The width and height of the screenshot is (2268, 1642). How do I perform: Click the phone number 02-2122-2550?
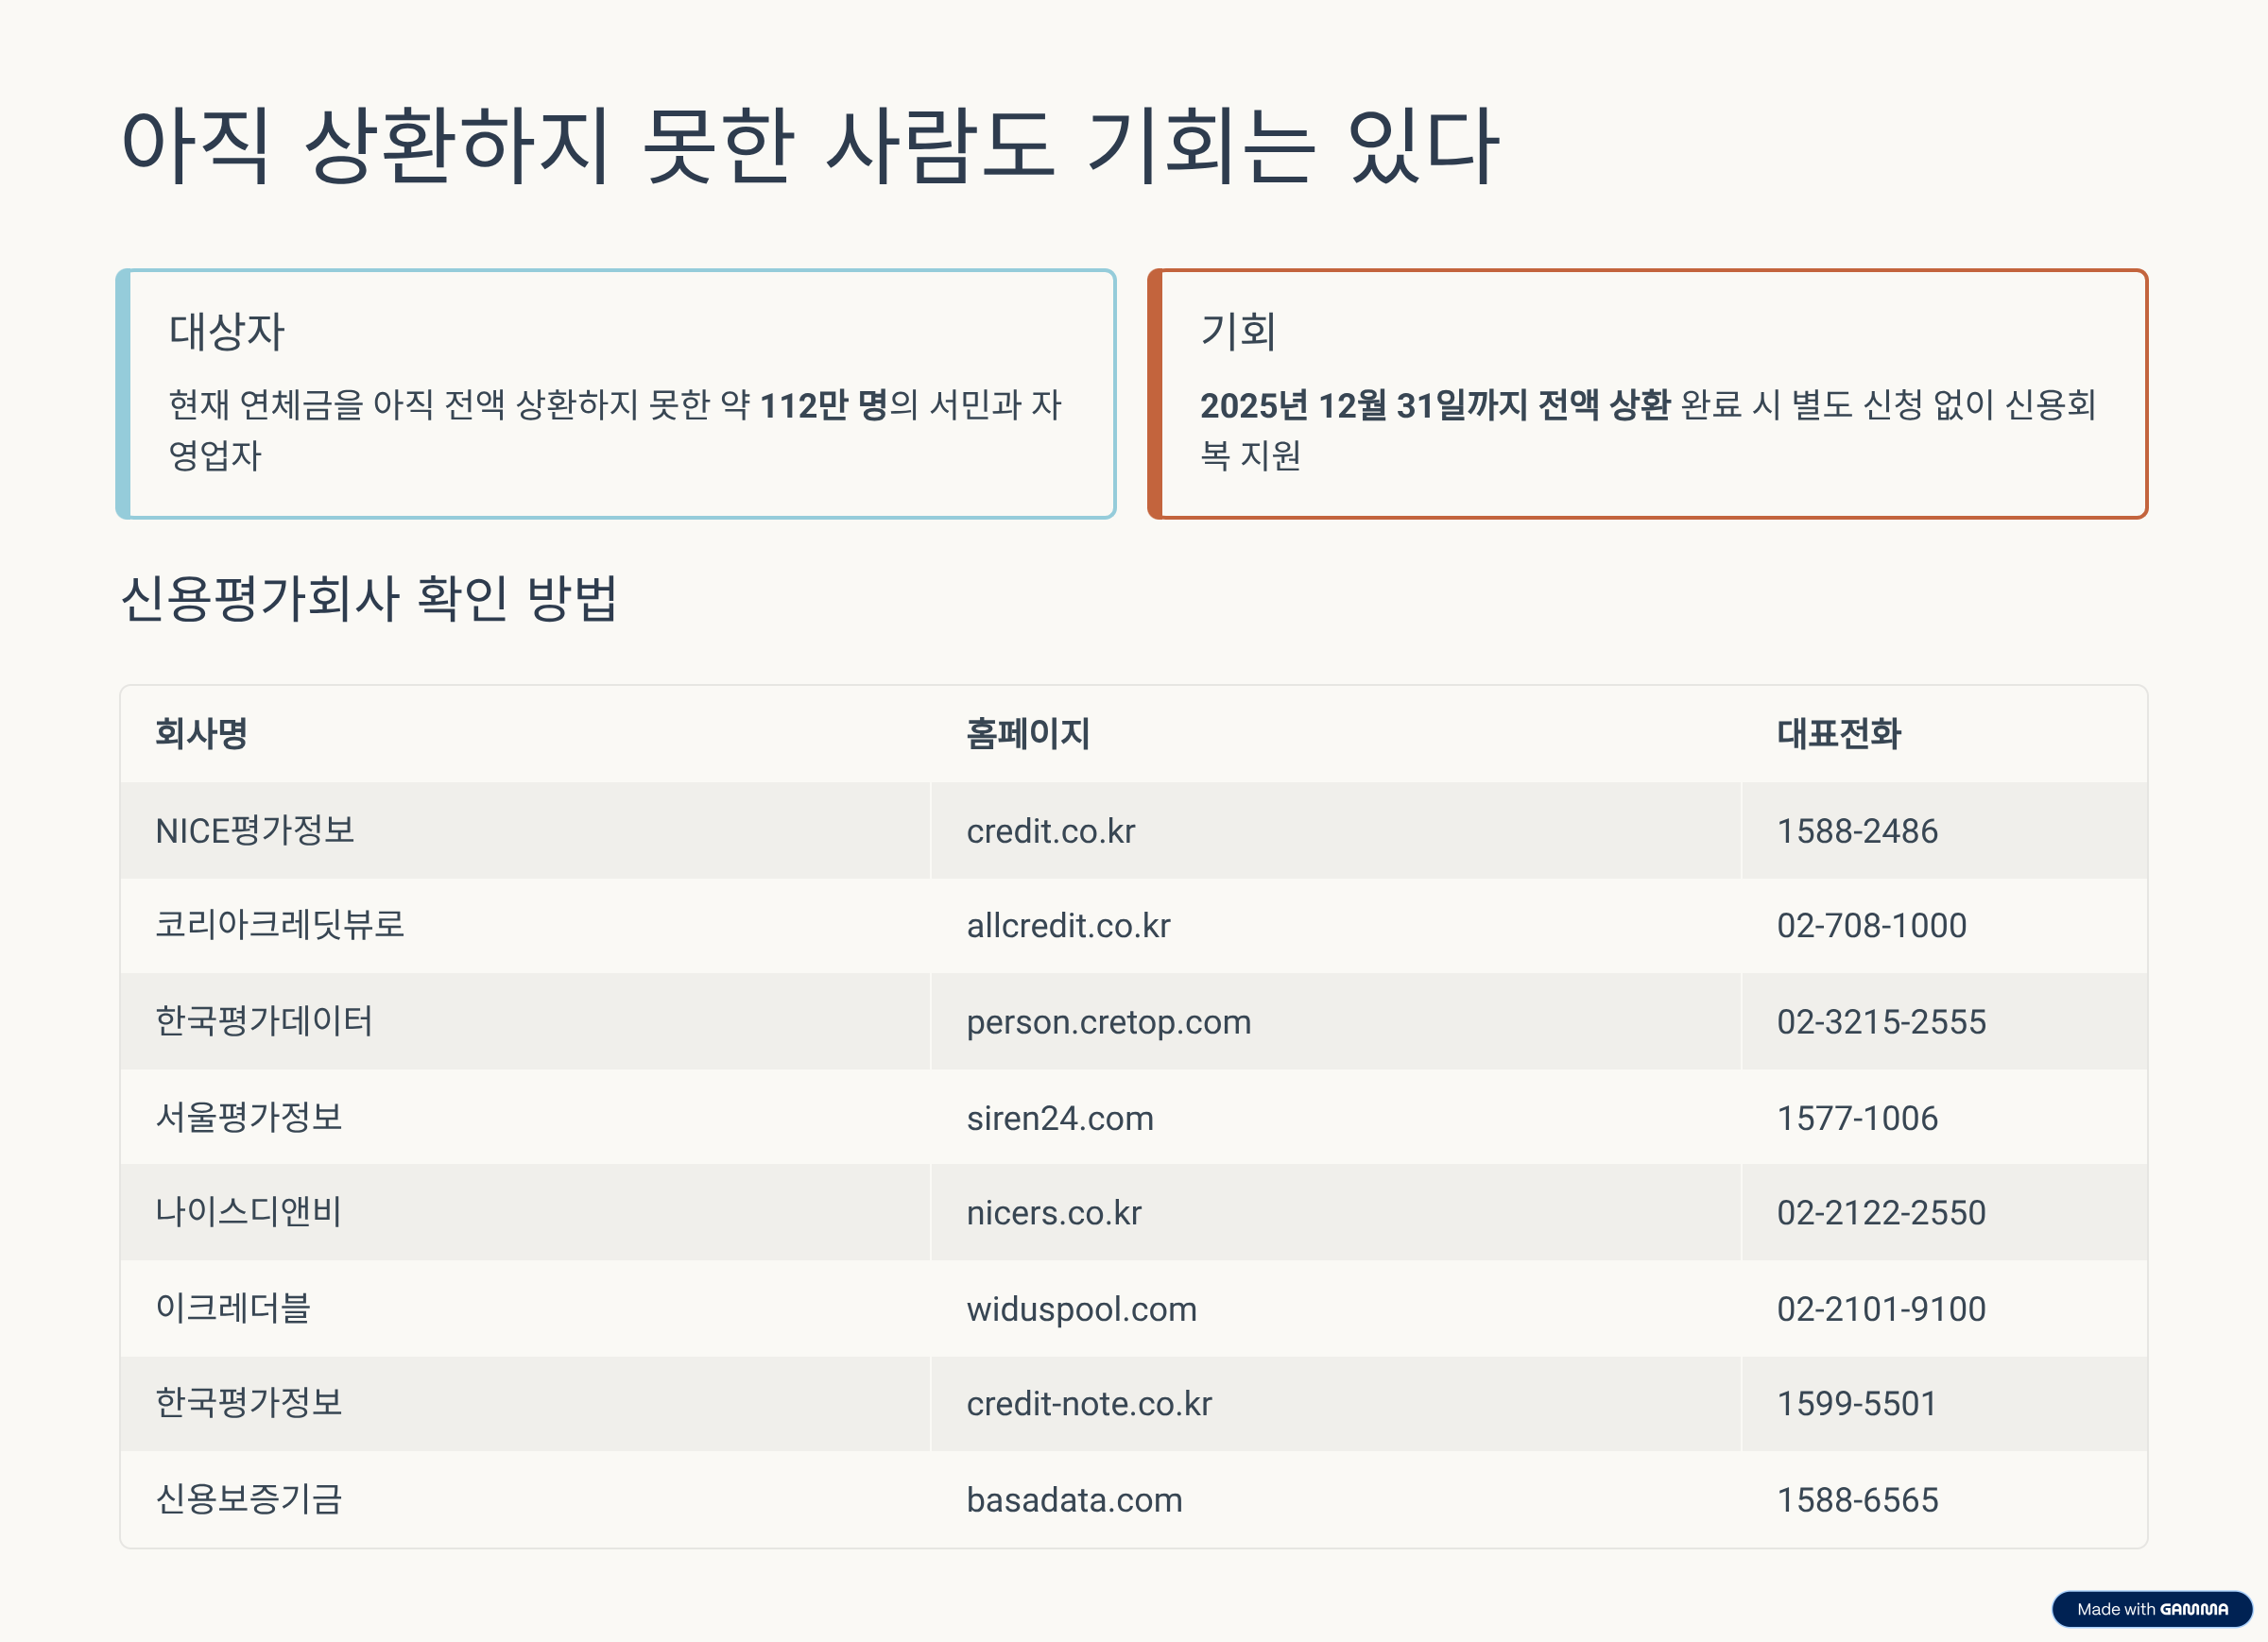[1881, 1213]
